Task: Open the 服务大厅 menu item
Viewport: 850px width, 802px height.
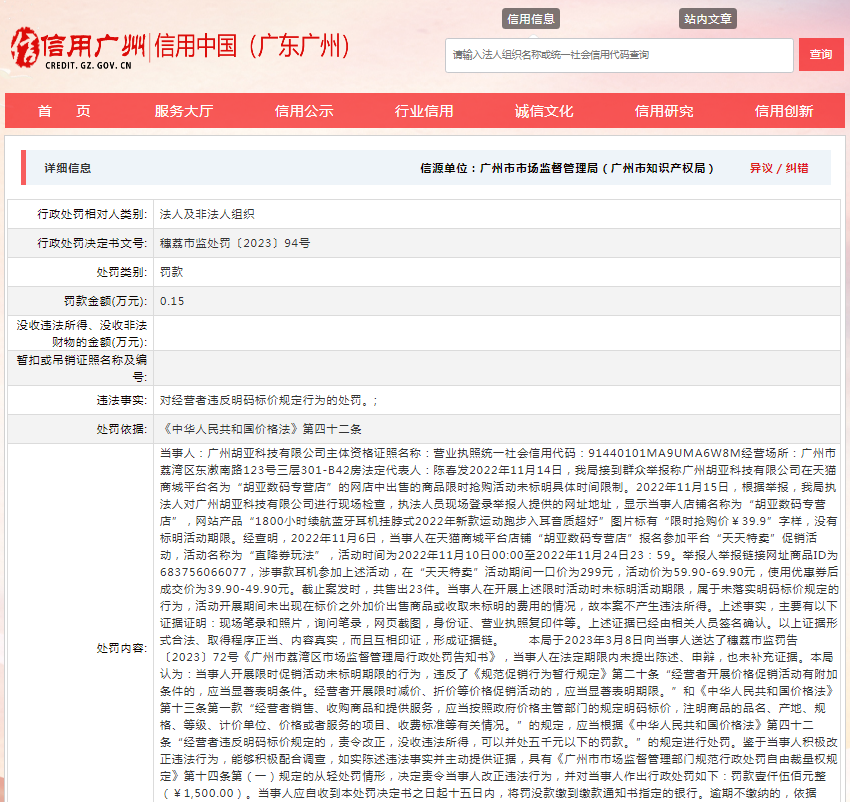Action: (184, 111)
